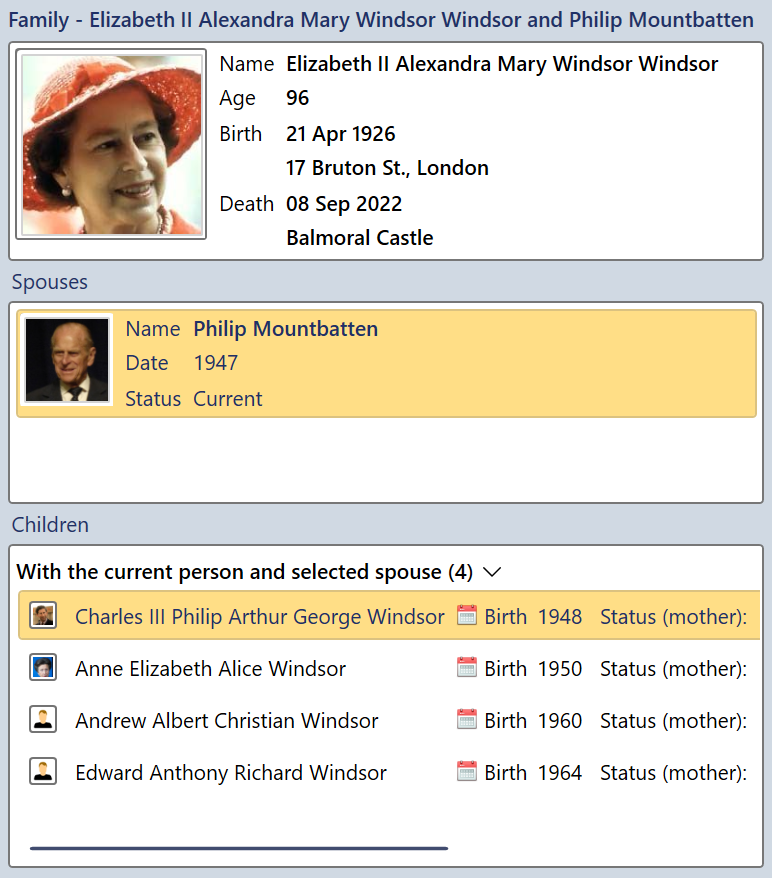Click Andrew Albert Christian Windsor's avatar icon

(x=43, y=720)
